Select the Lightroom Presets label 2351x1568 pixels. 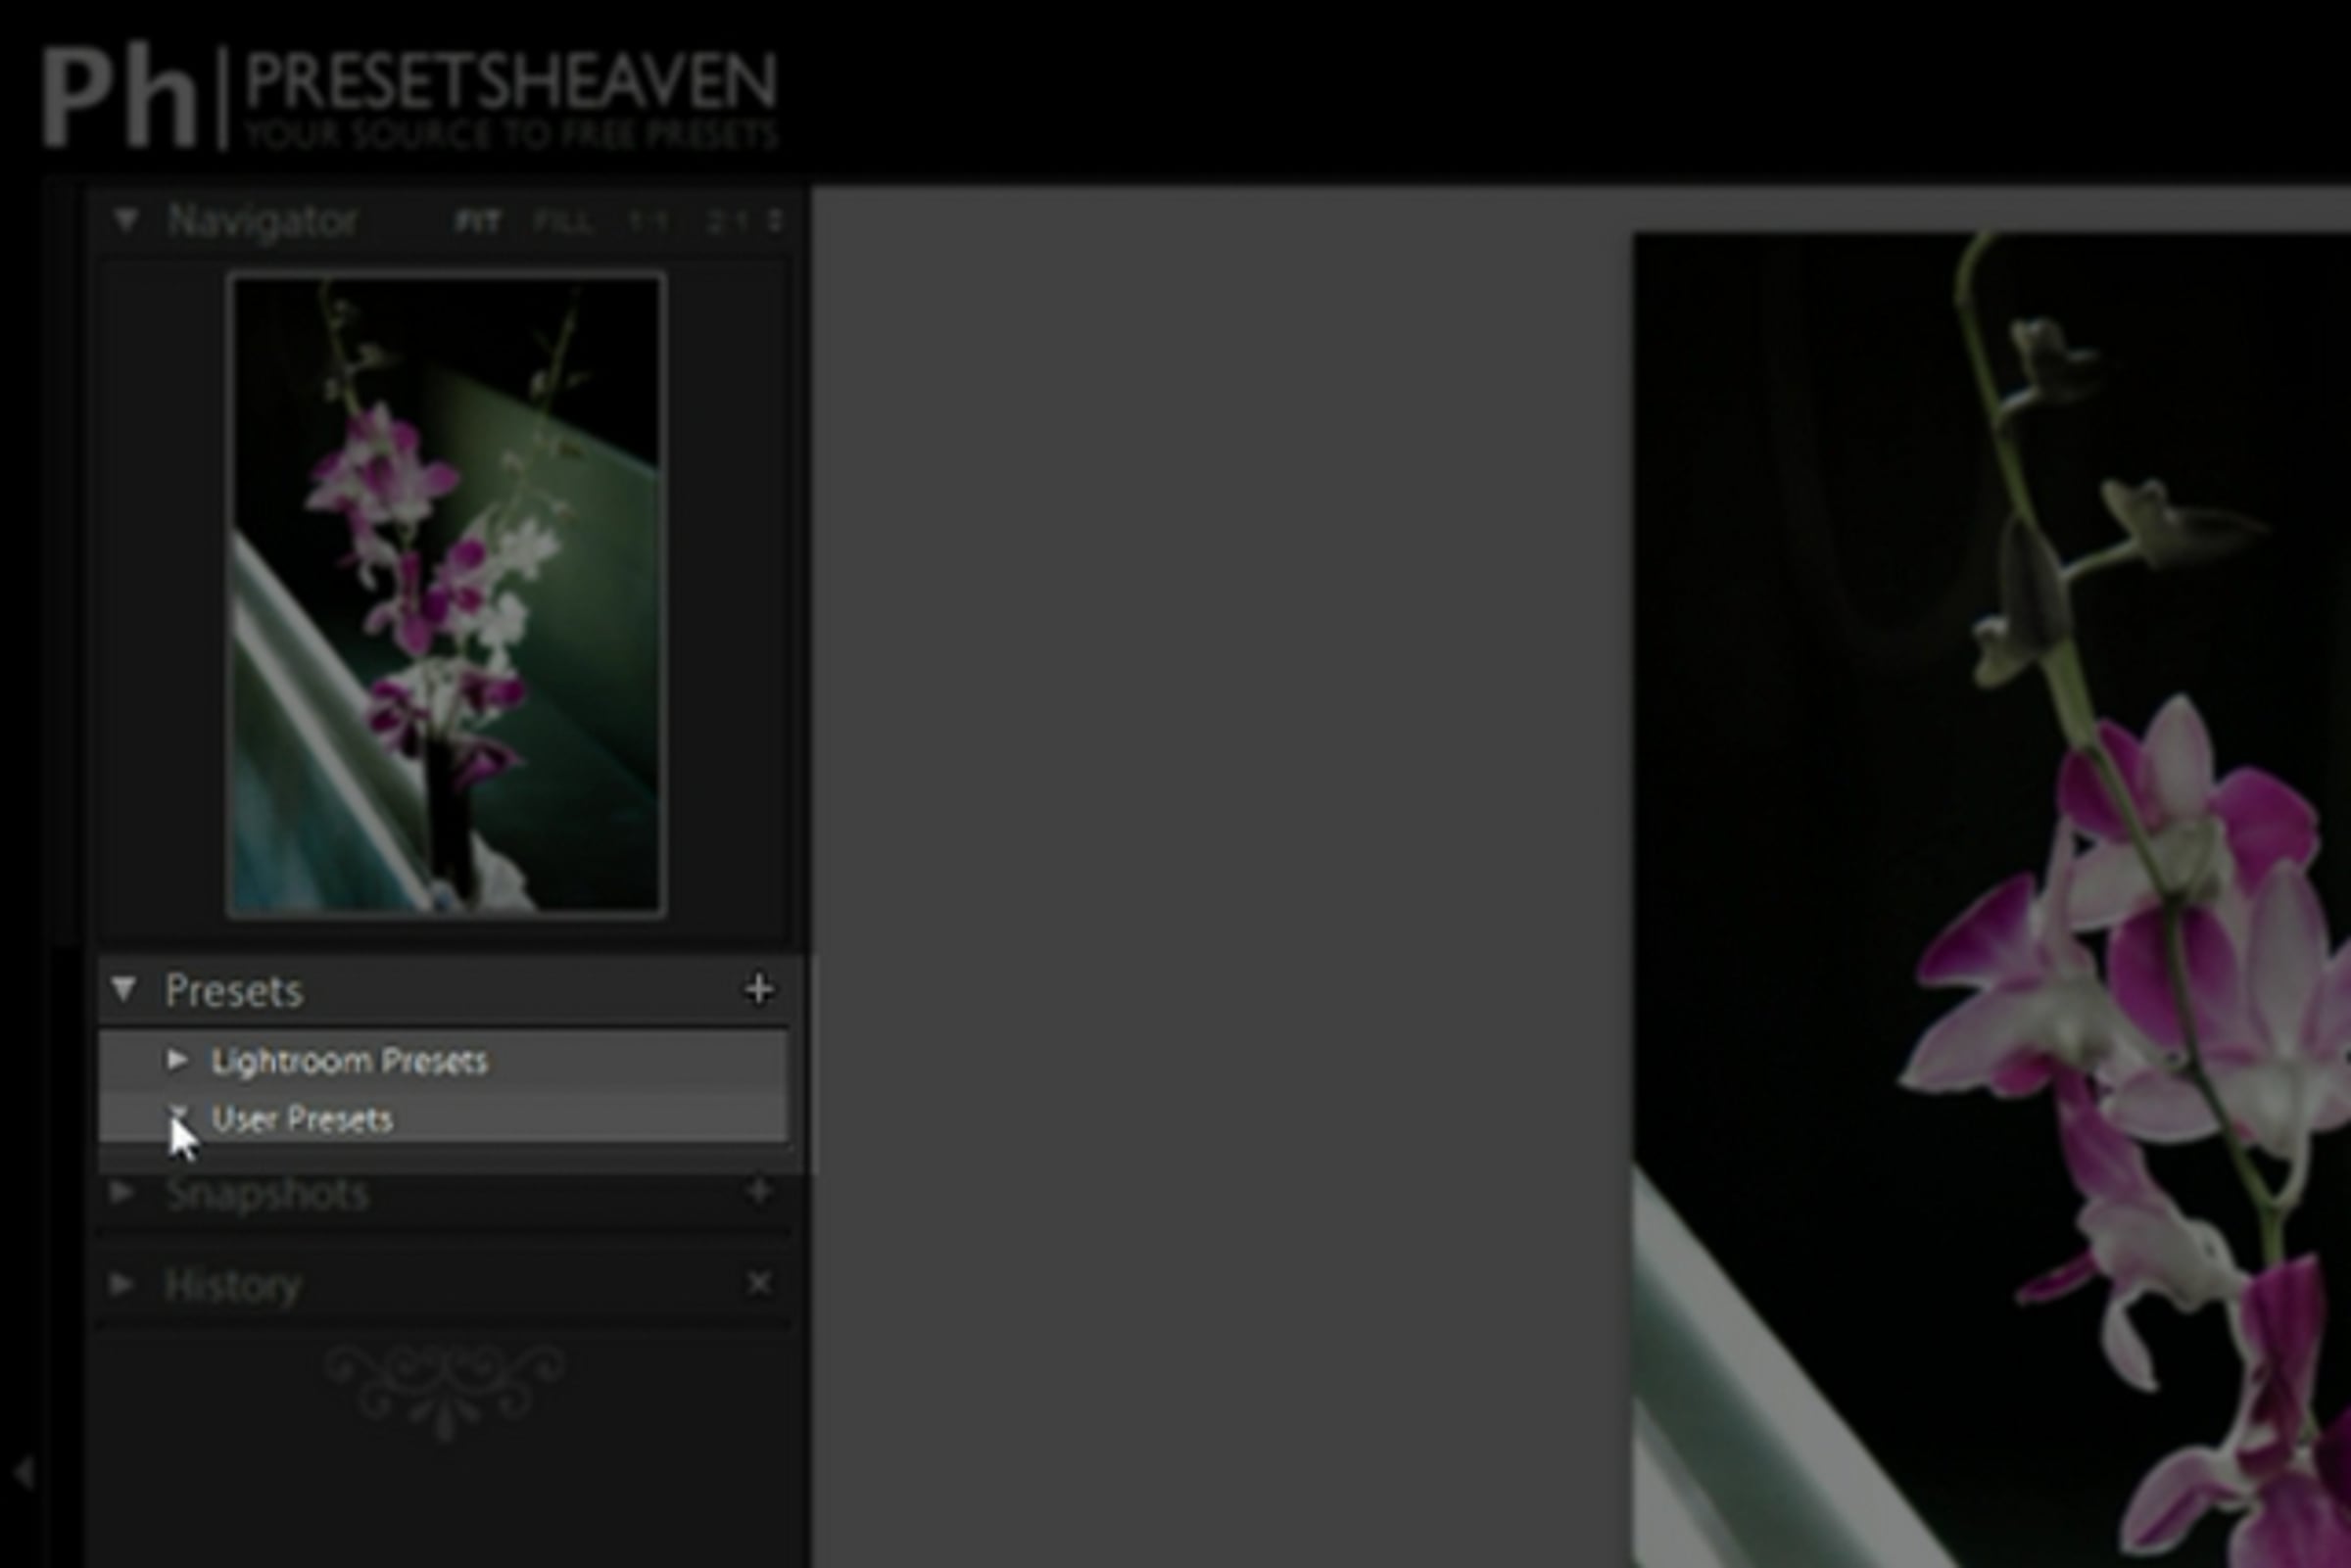tap(350, 1060)
